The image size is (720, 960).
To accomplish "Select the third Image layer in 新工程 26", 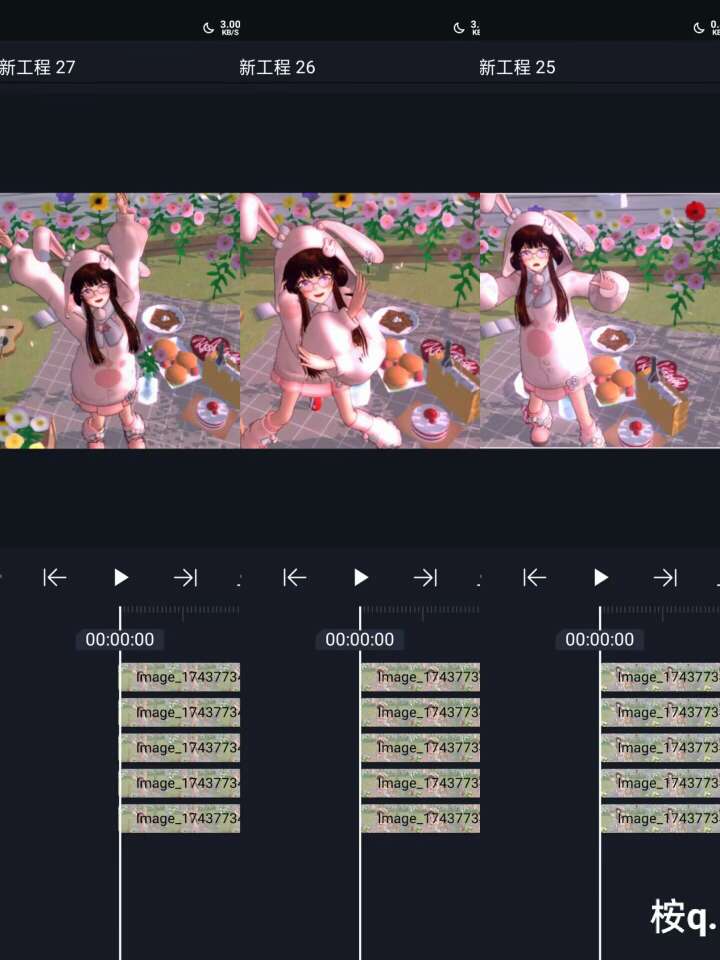I will (x=420, y=748).
